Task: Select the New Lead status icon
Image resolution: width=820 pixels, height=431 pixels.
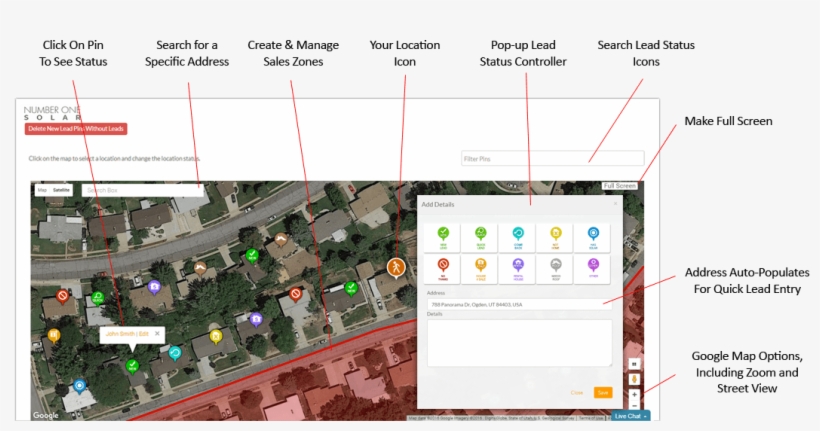Action: 443,237
